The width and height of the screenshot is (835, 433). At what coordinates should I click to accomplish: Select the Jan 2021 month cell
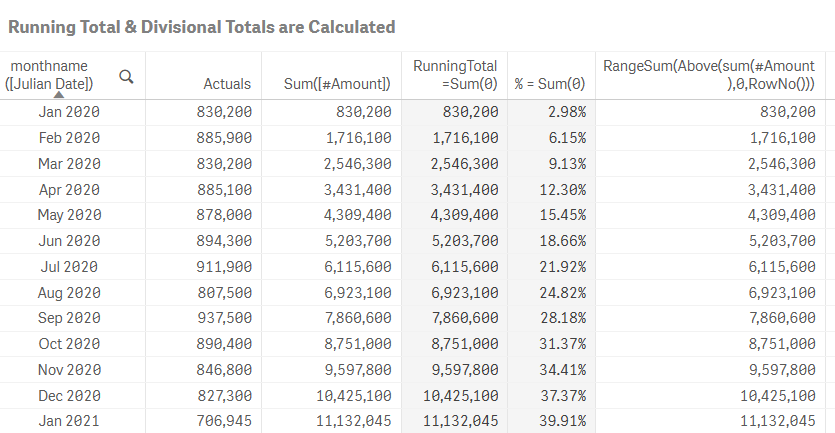(x=69, y=421)
